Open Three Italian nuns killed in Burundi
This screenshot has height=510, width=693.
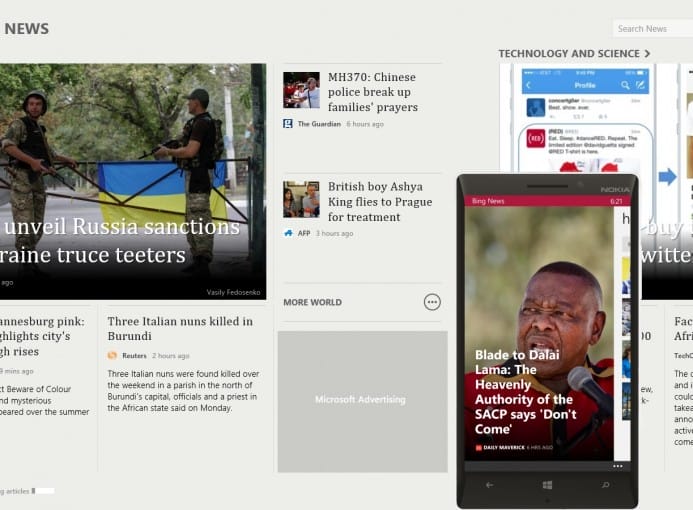click(x=180, y=328)
